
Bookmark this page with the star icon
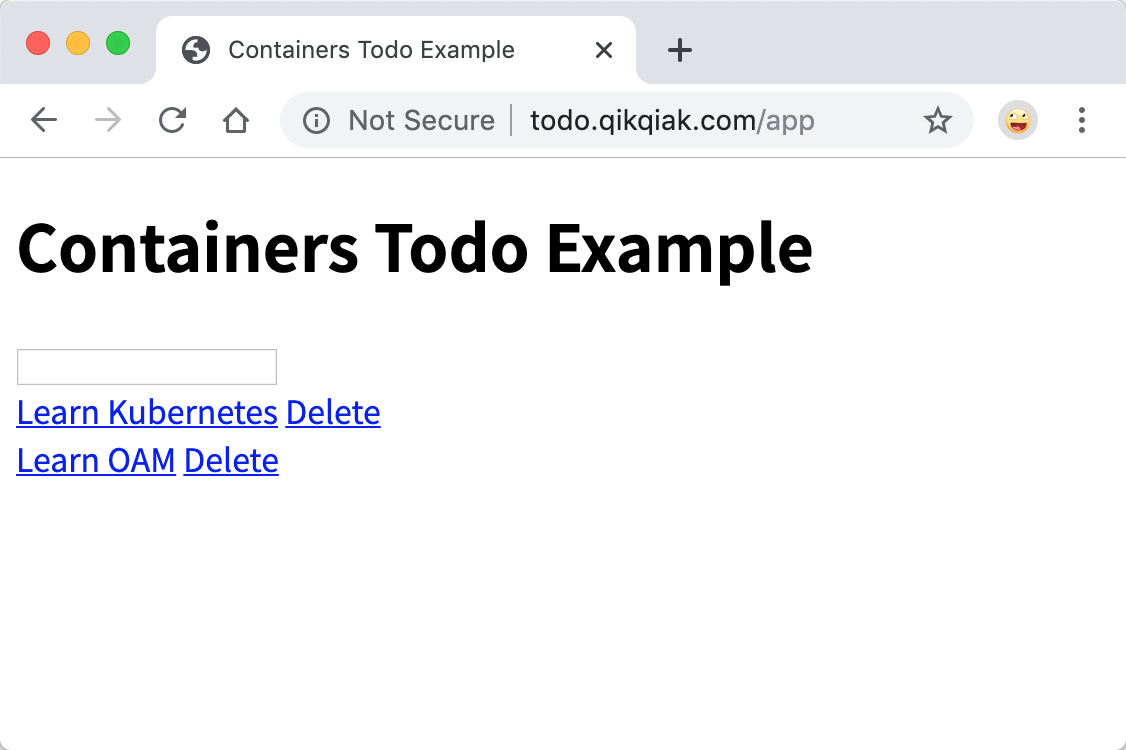937,120
